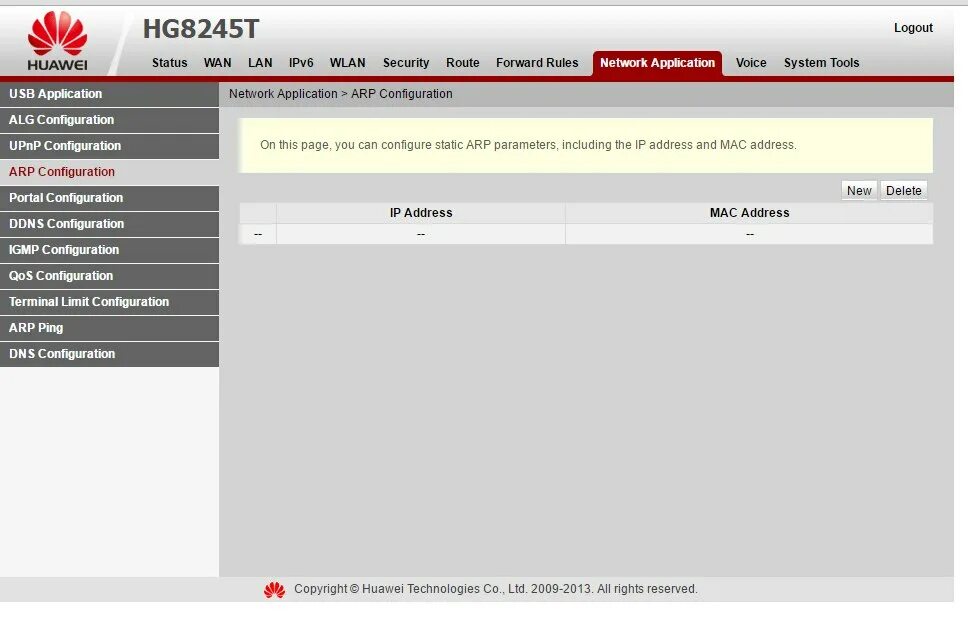Click the HG8245T model title
The image size is (968, 619).
pos(201,28)
